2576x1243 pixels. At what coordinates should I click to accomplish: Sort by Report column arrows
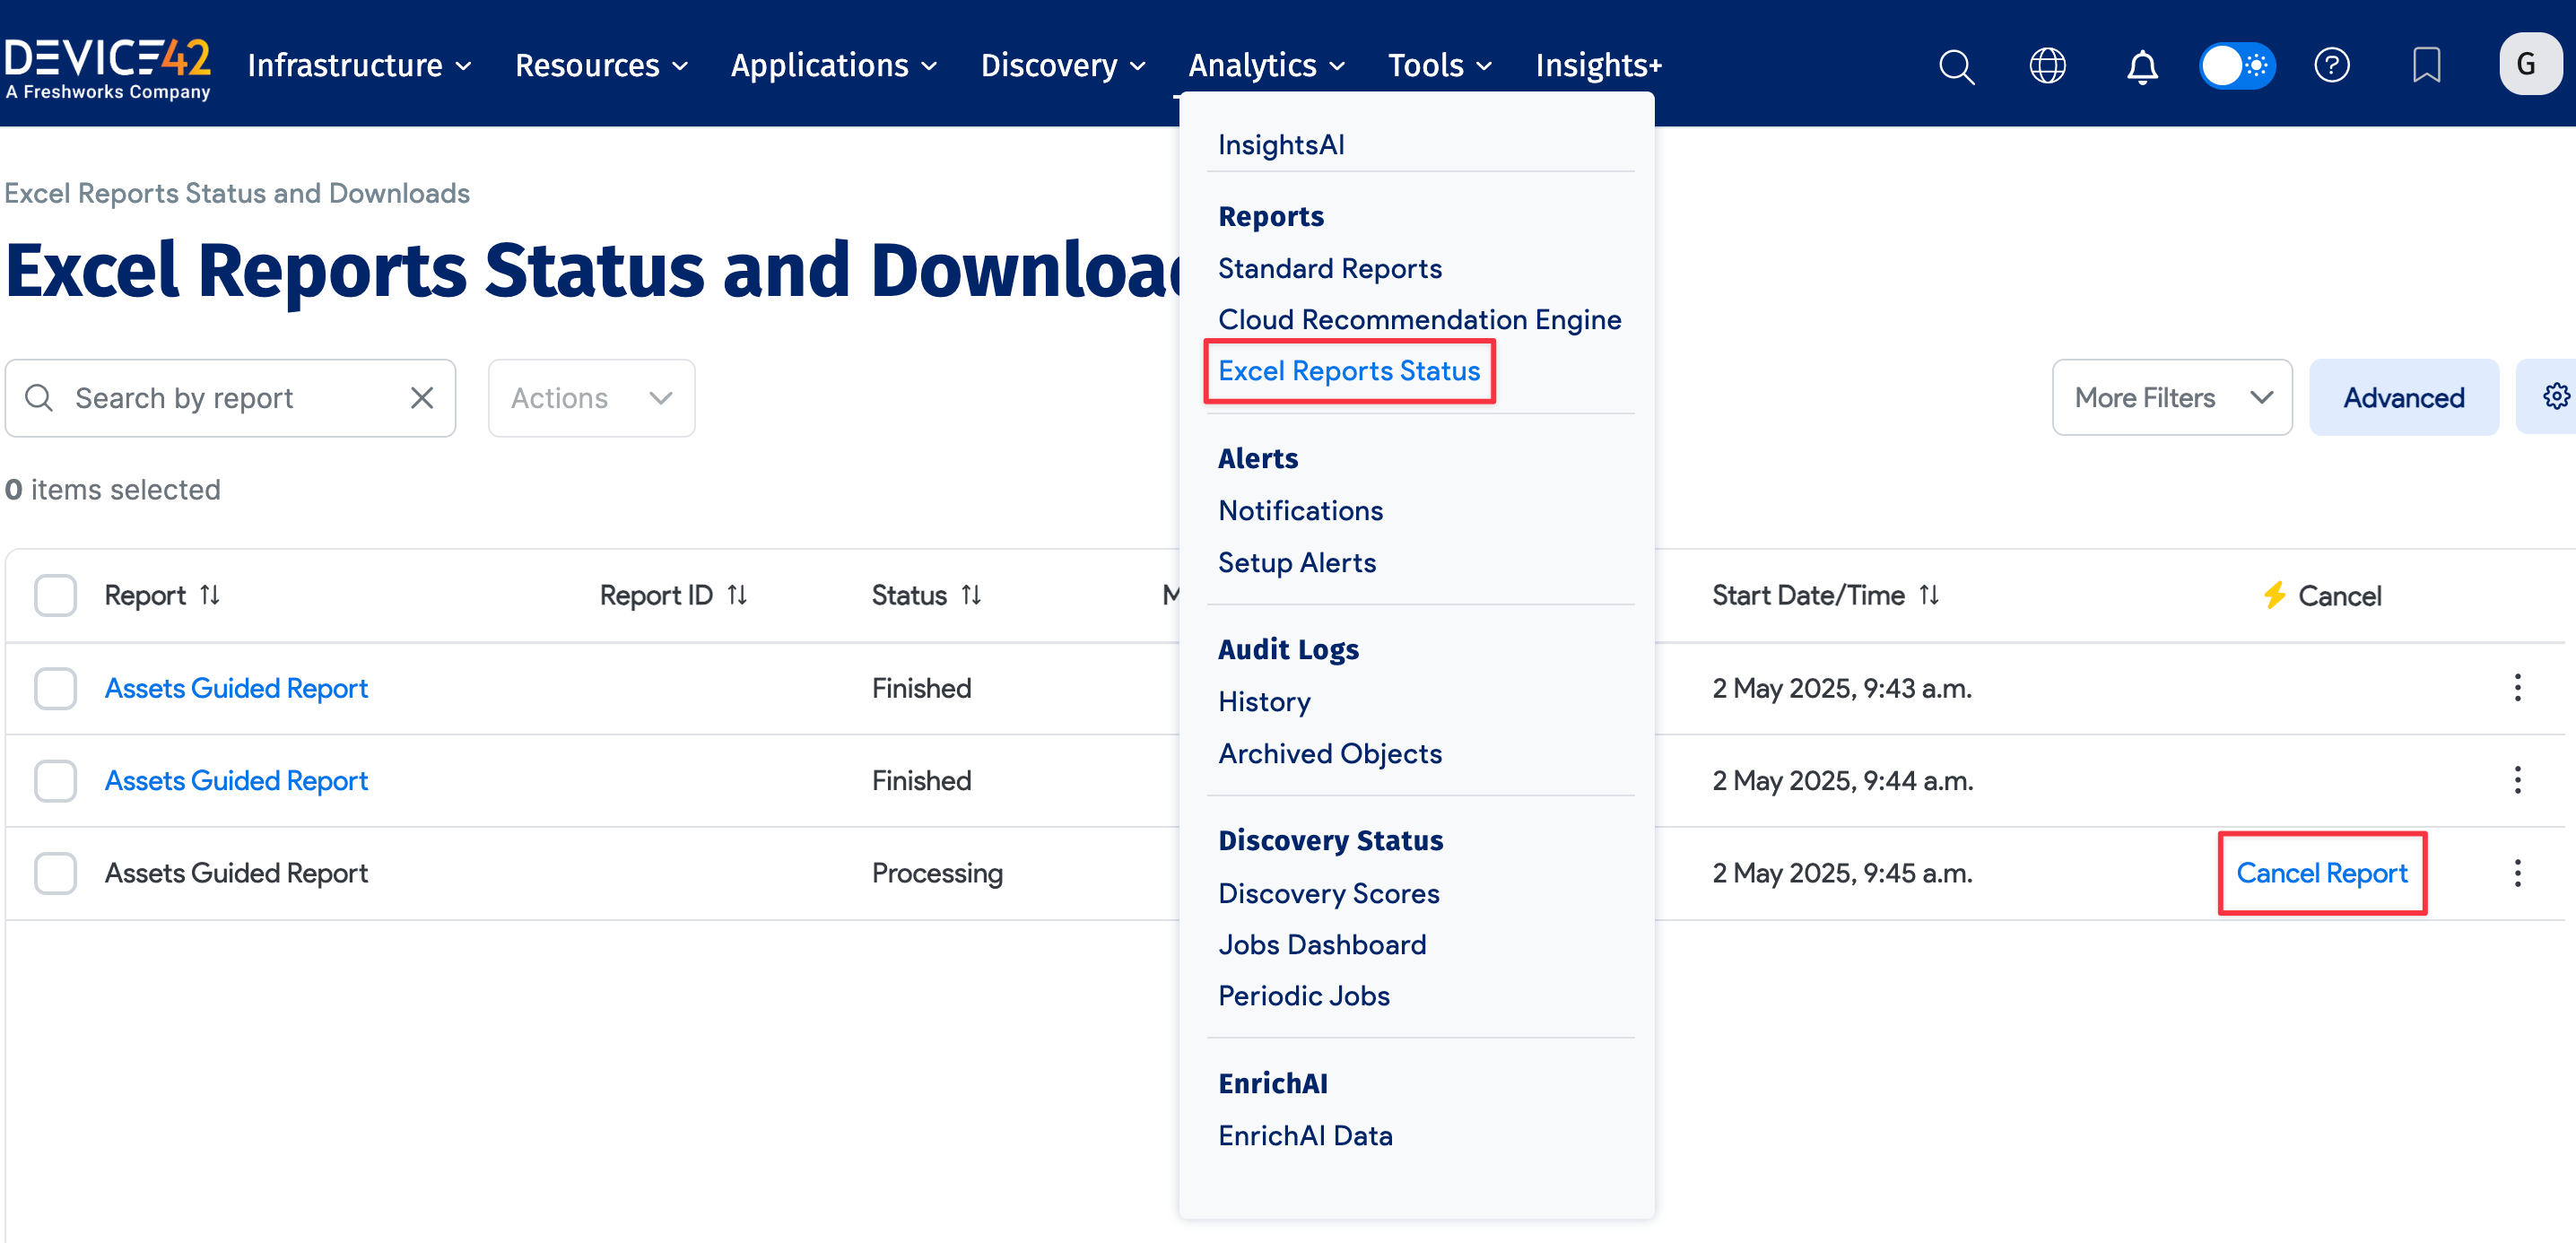coord(210,595)
